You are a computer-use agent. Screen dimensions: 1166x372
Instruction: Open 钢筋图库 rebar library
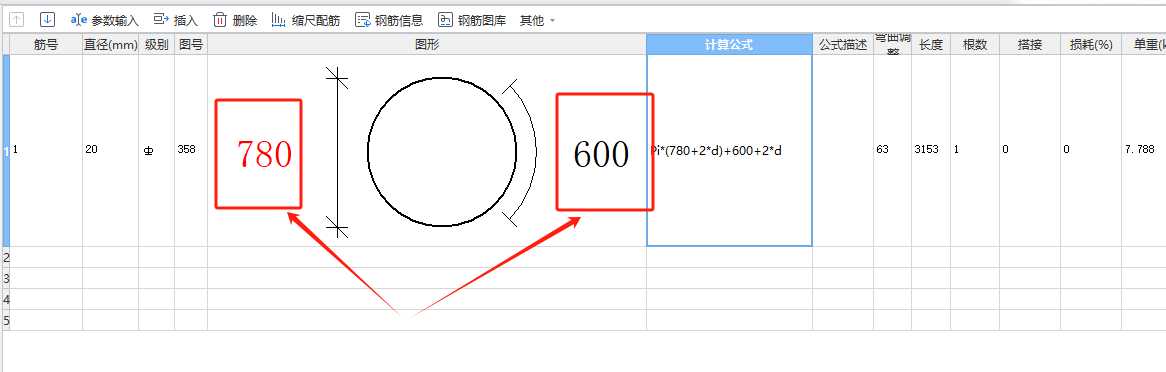coord(472,20)
